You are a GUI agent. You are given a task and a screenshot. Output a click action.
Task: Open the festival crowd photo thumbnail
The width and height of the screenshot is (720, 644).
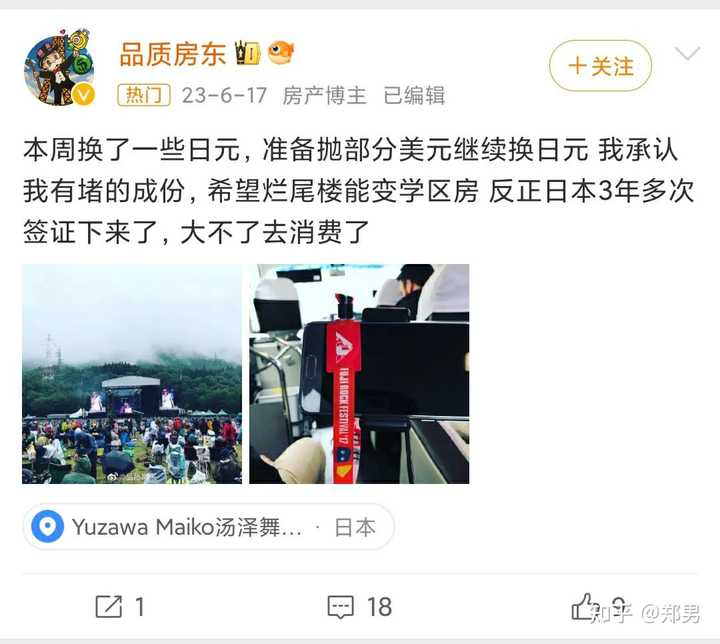132,374
